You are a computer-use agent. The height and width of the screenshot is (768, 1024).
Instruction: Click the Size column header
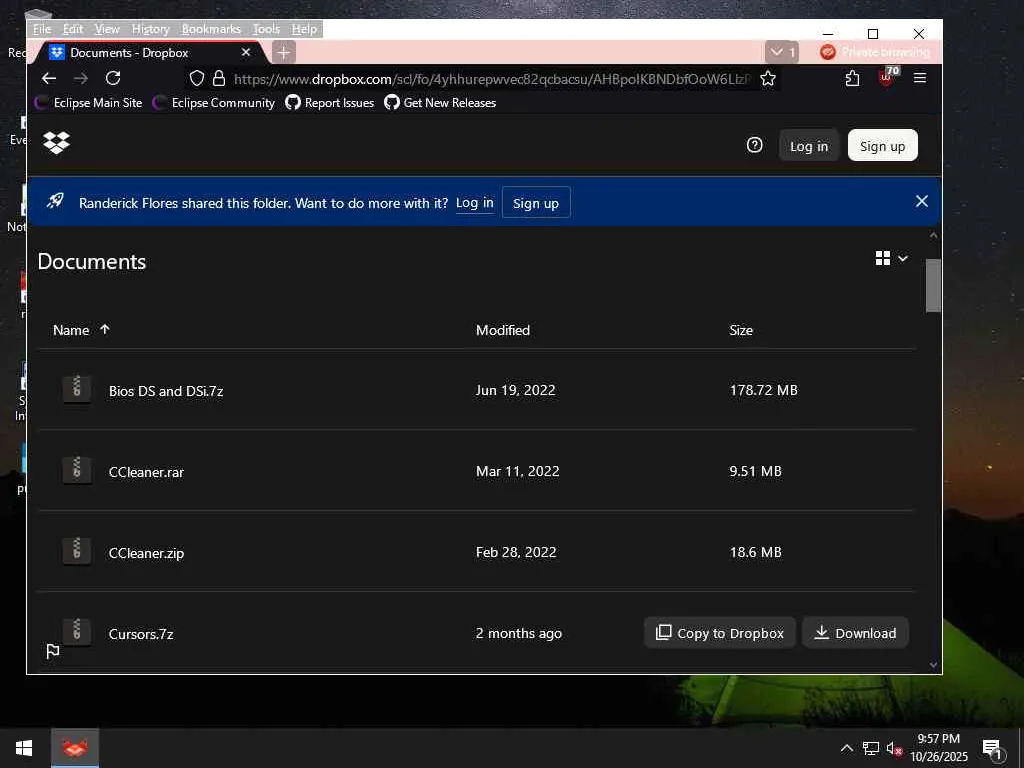tap(741, 330)
